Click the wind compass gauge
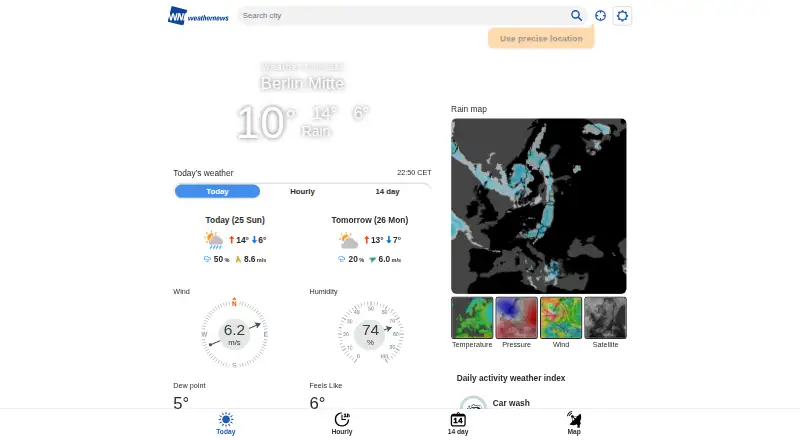Viewport: 800px width, 440px height. (234, 333)
